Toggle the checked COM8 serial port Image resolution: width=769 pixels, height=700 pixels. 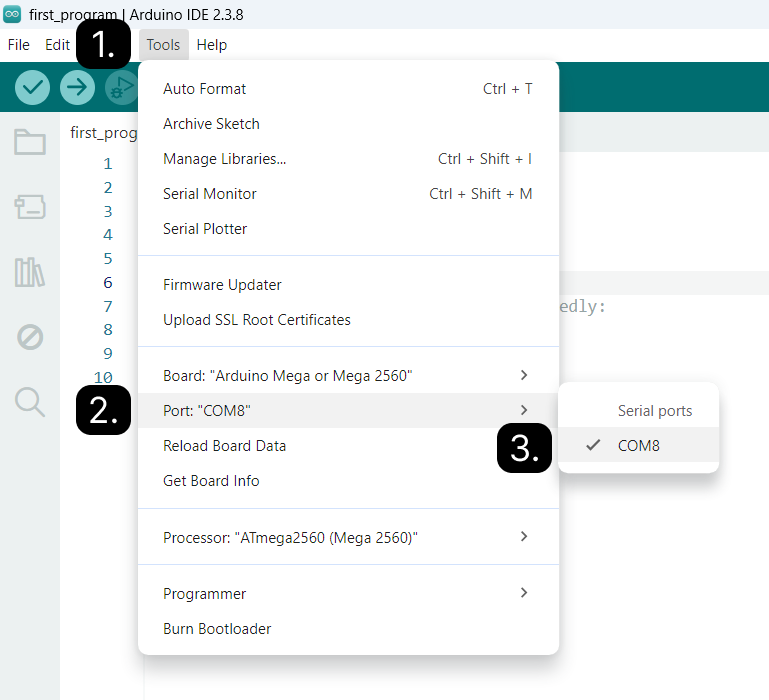[x=638, y=445]
